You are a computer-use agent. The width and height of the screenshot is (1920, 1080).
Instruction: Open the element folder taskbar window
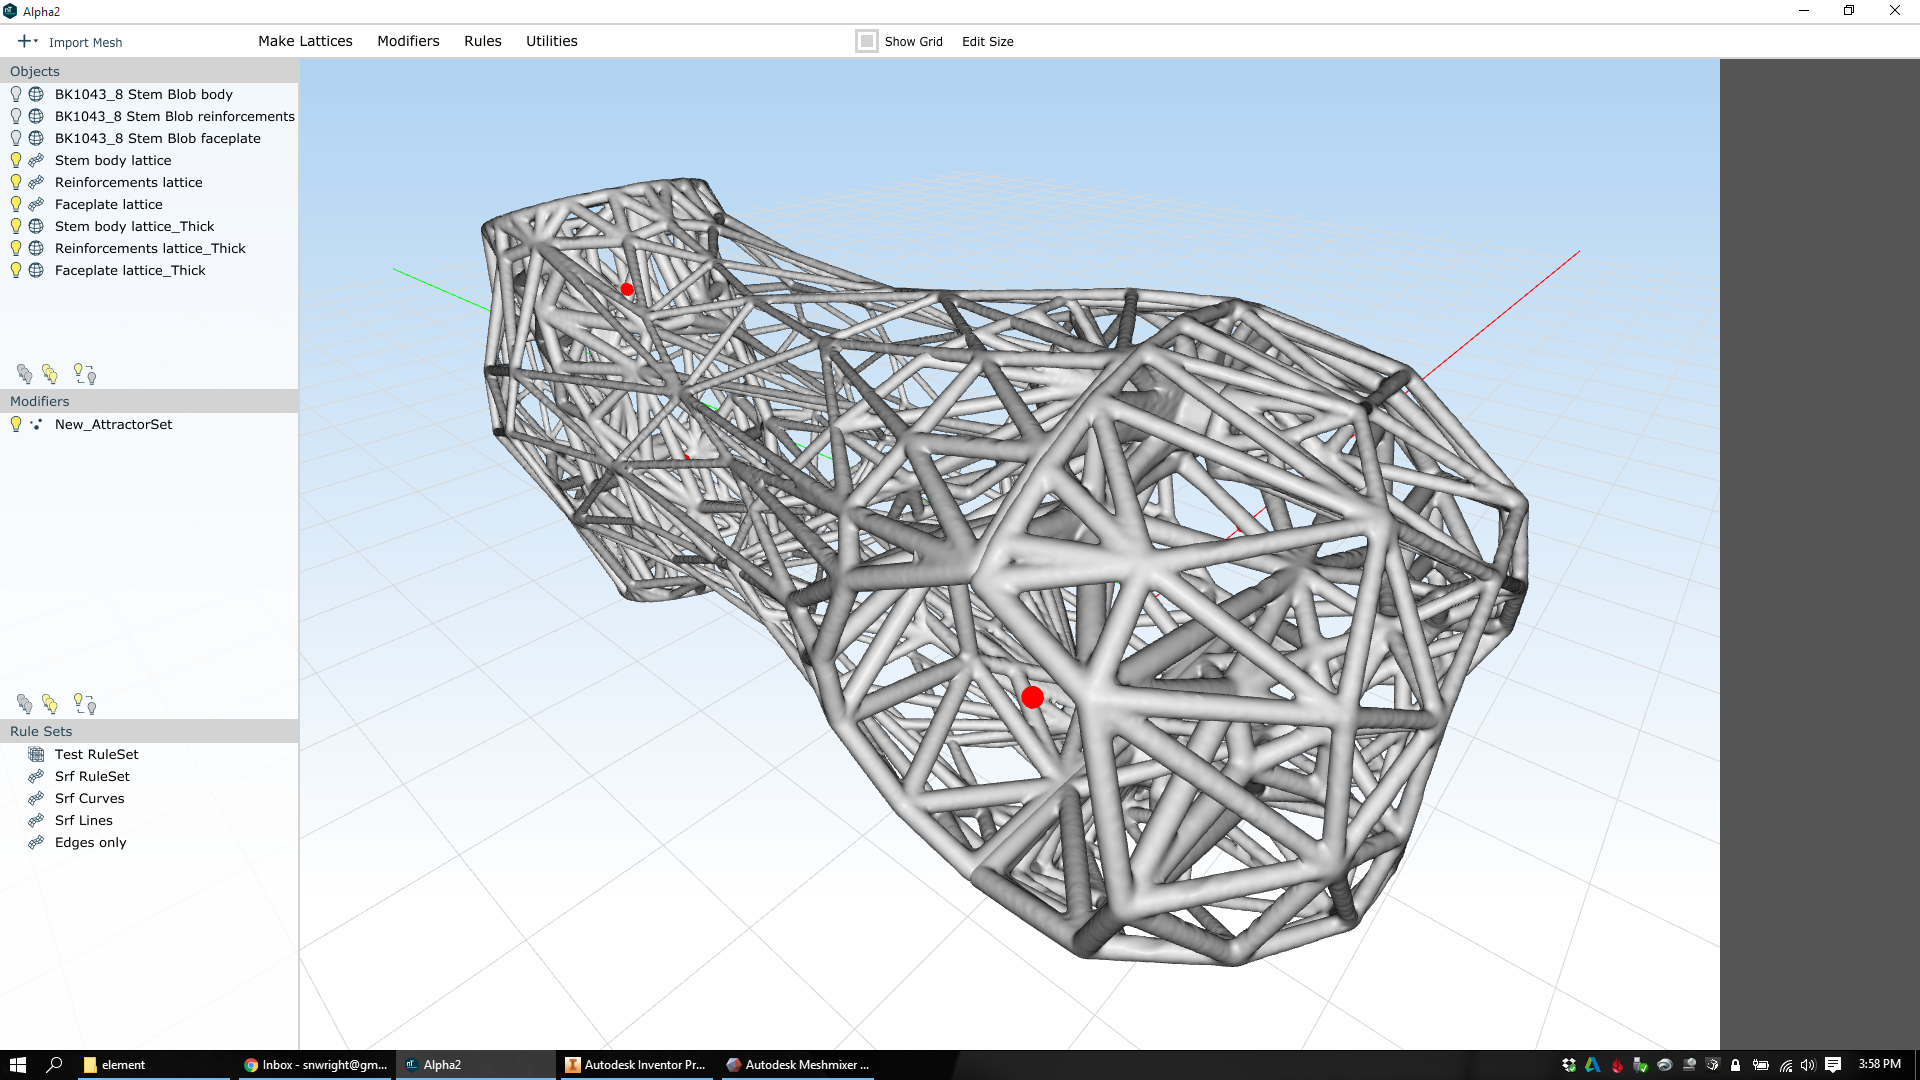point(154,1065)
